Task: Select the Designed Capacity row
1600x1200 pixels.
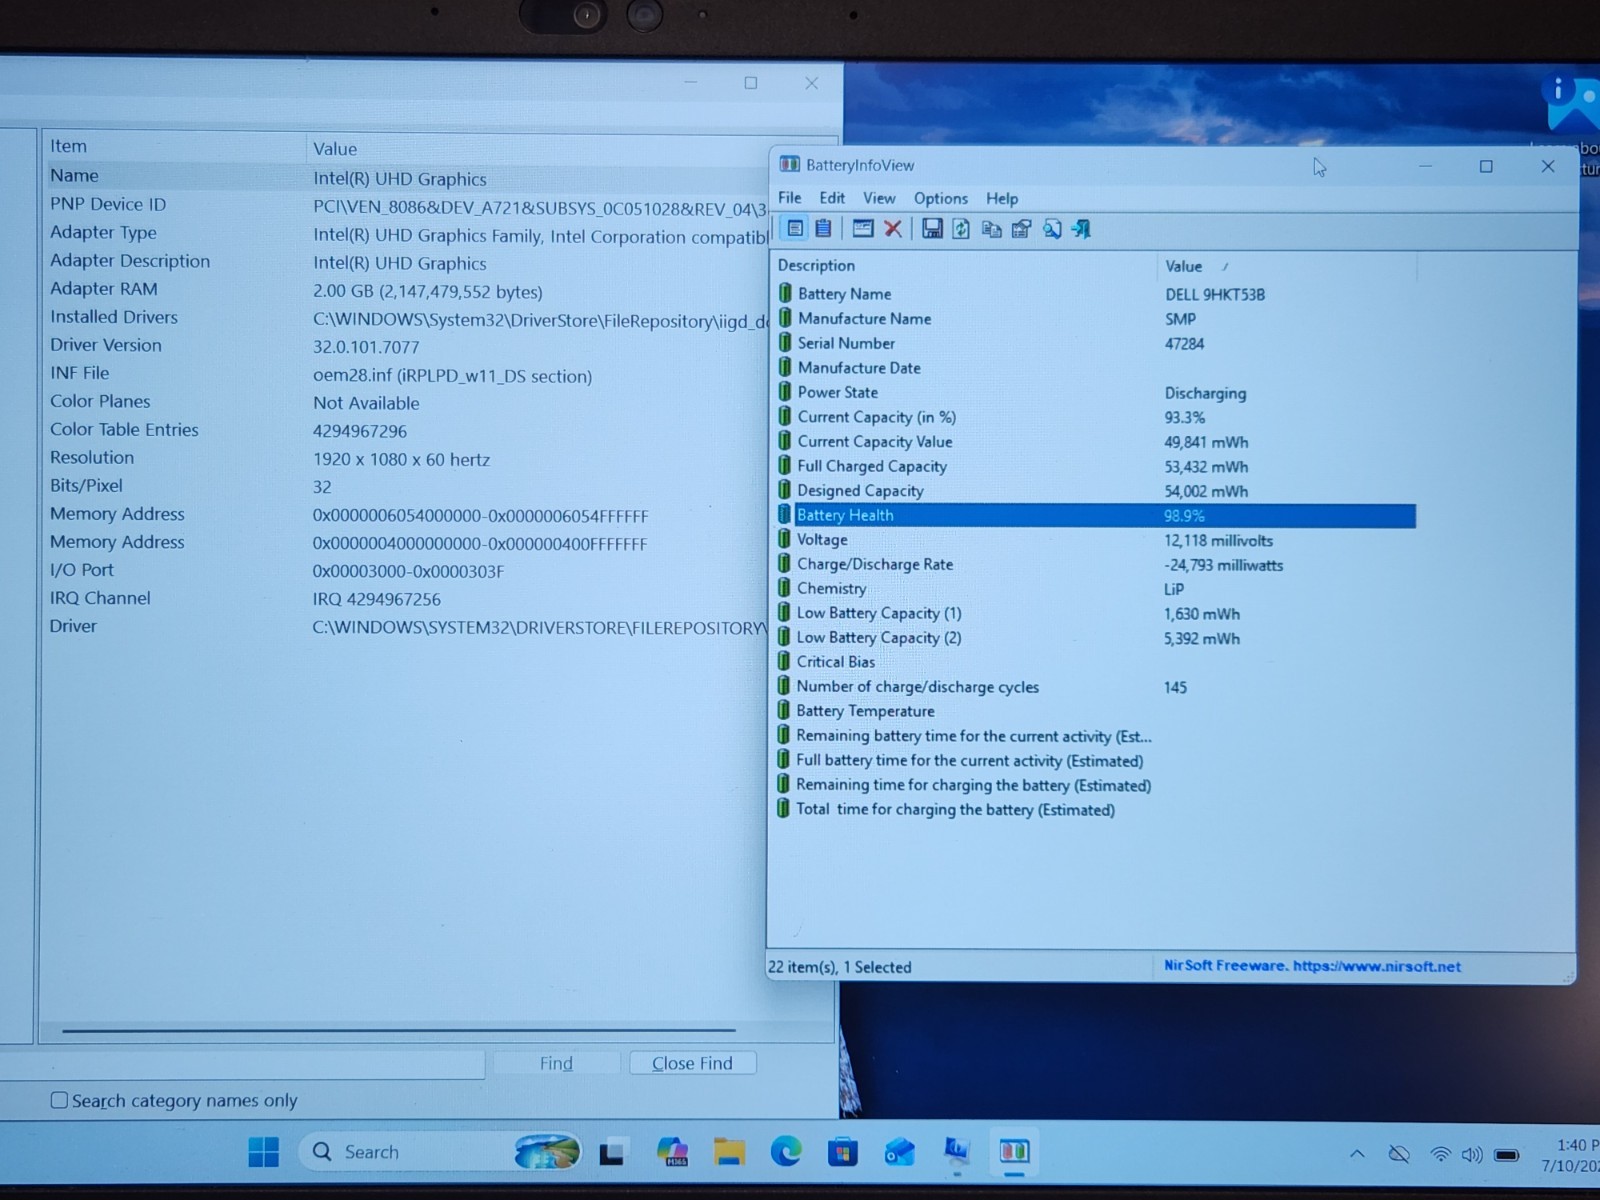Action: pyautogui.click(x=1095, y=491)
